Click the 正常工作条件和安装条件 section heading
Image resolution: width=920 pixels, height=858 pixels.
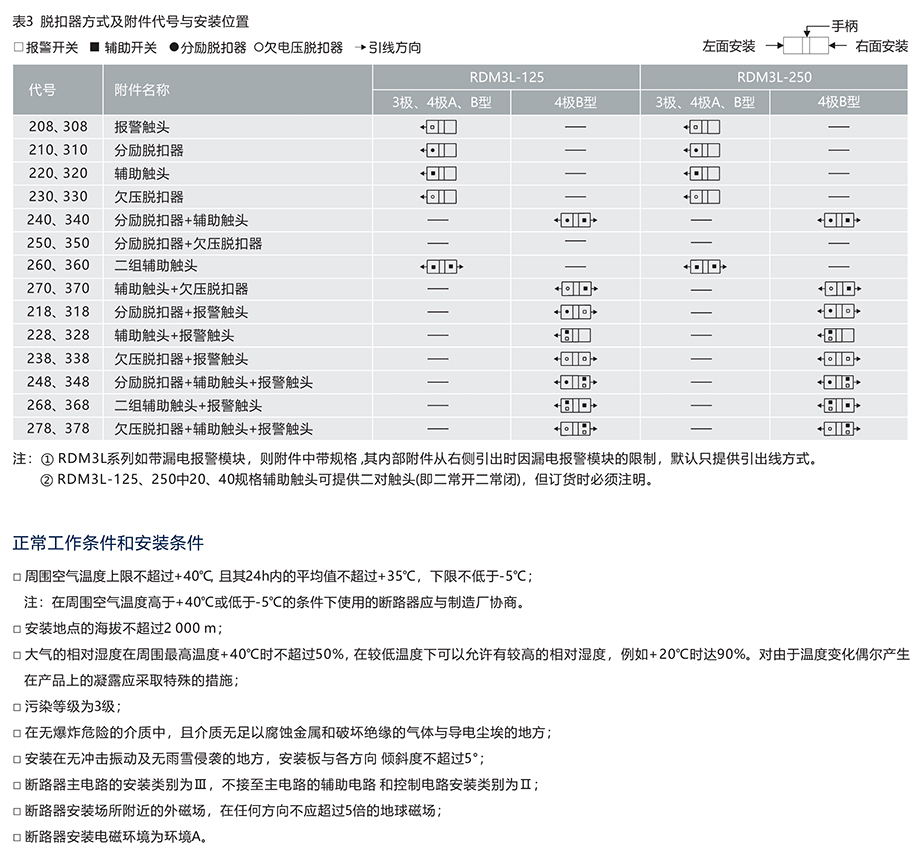[108, 543]
